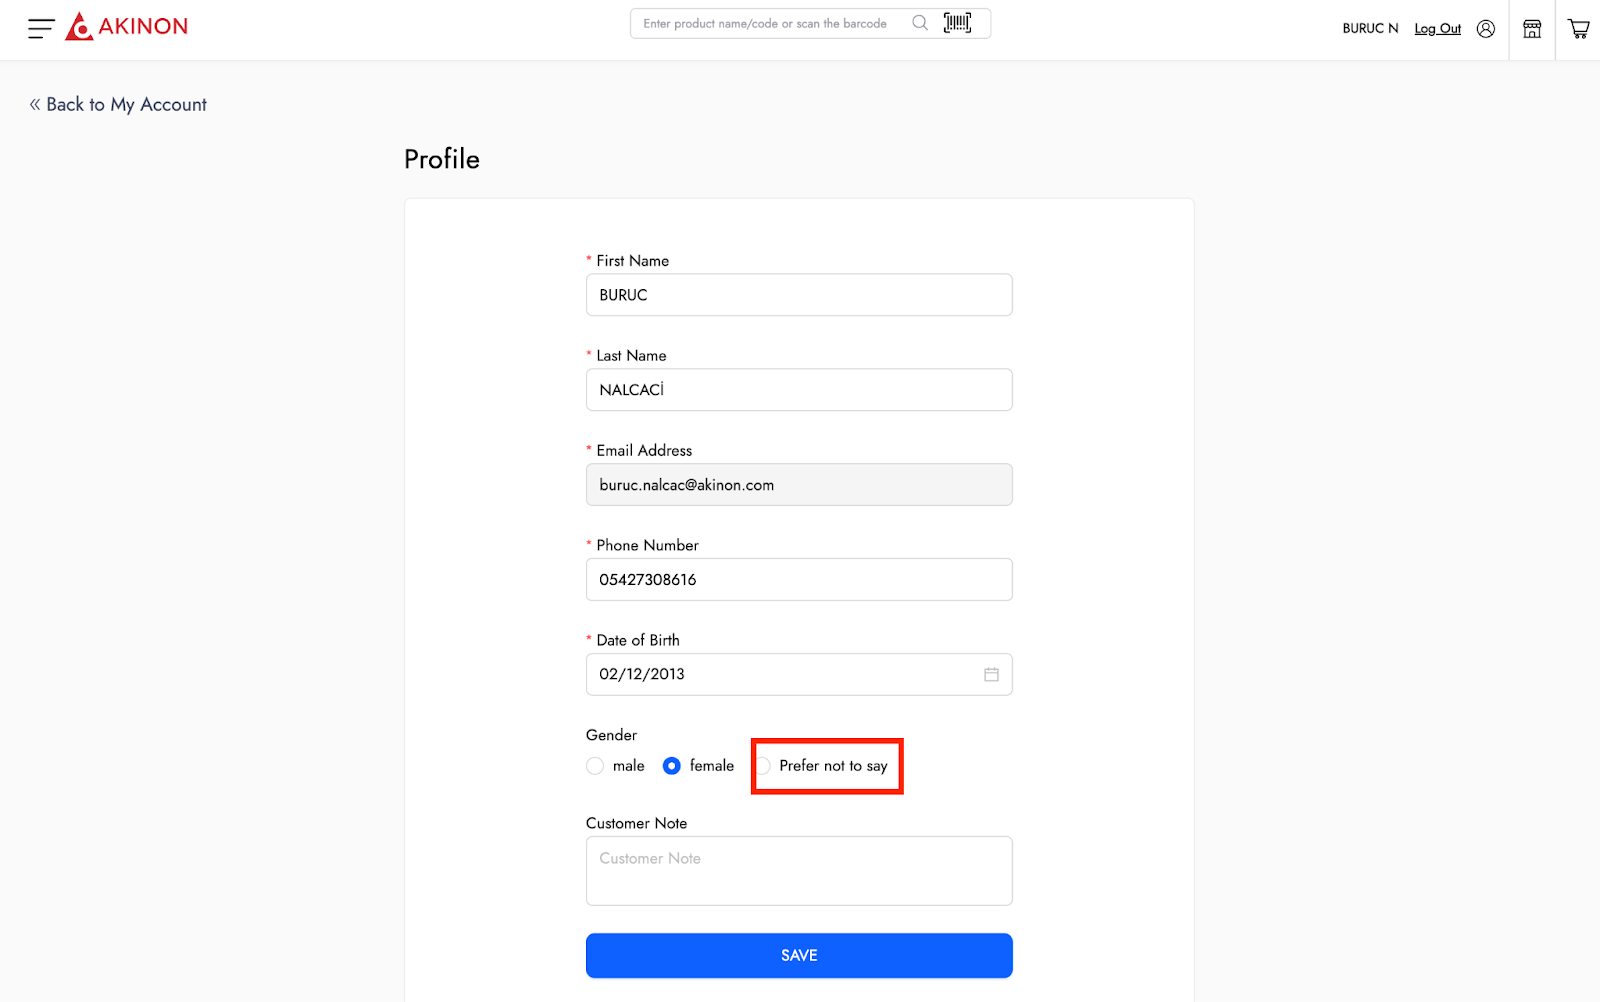Image resolution: width=1600 pixels, height=1002 pixels.
Task: Click the product search bar
Action: (770, 24)
